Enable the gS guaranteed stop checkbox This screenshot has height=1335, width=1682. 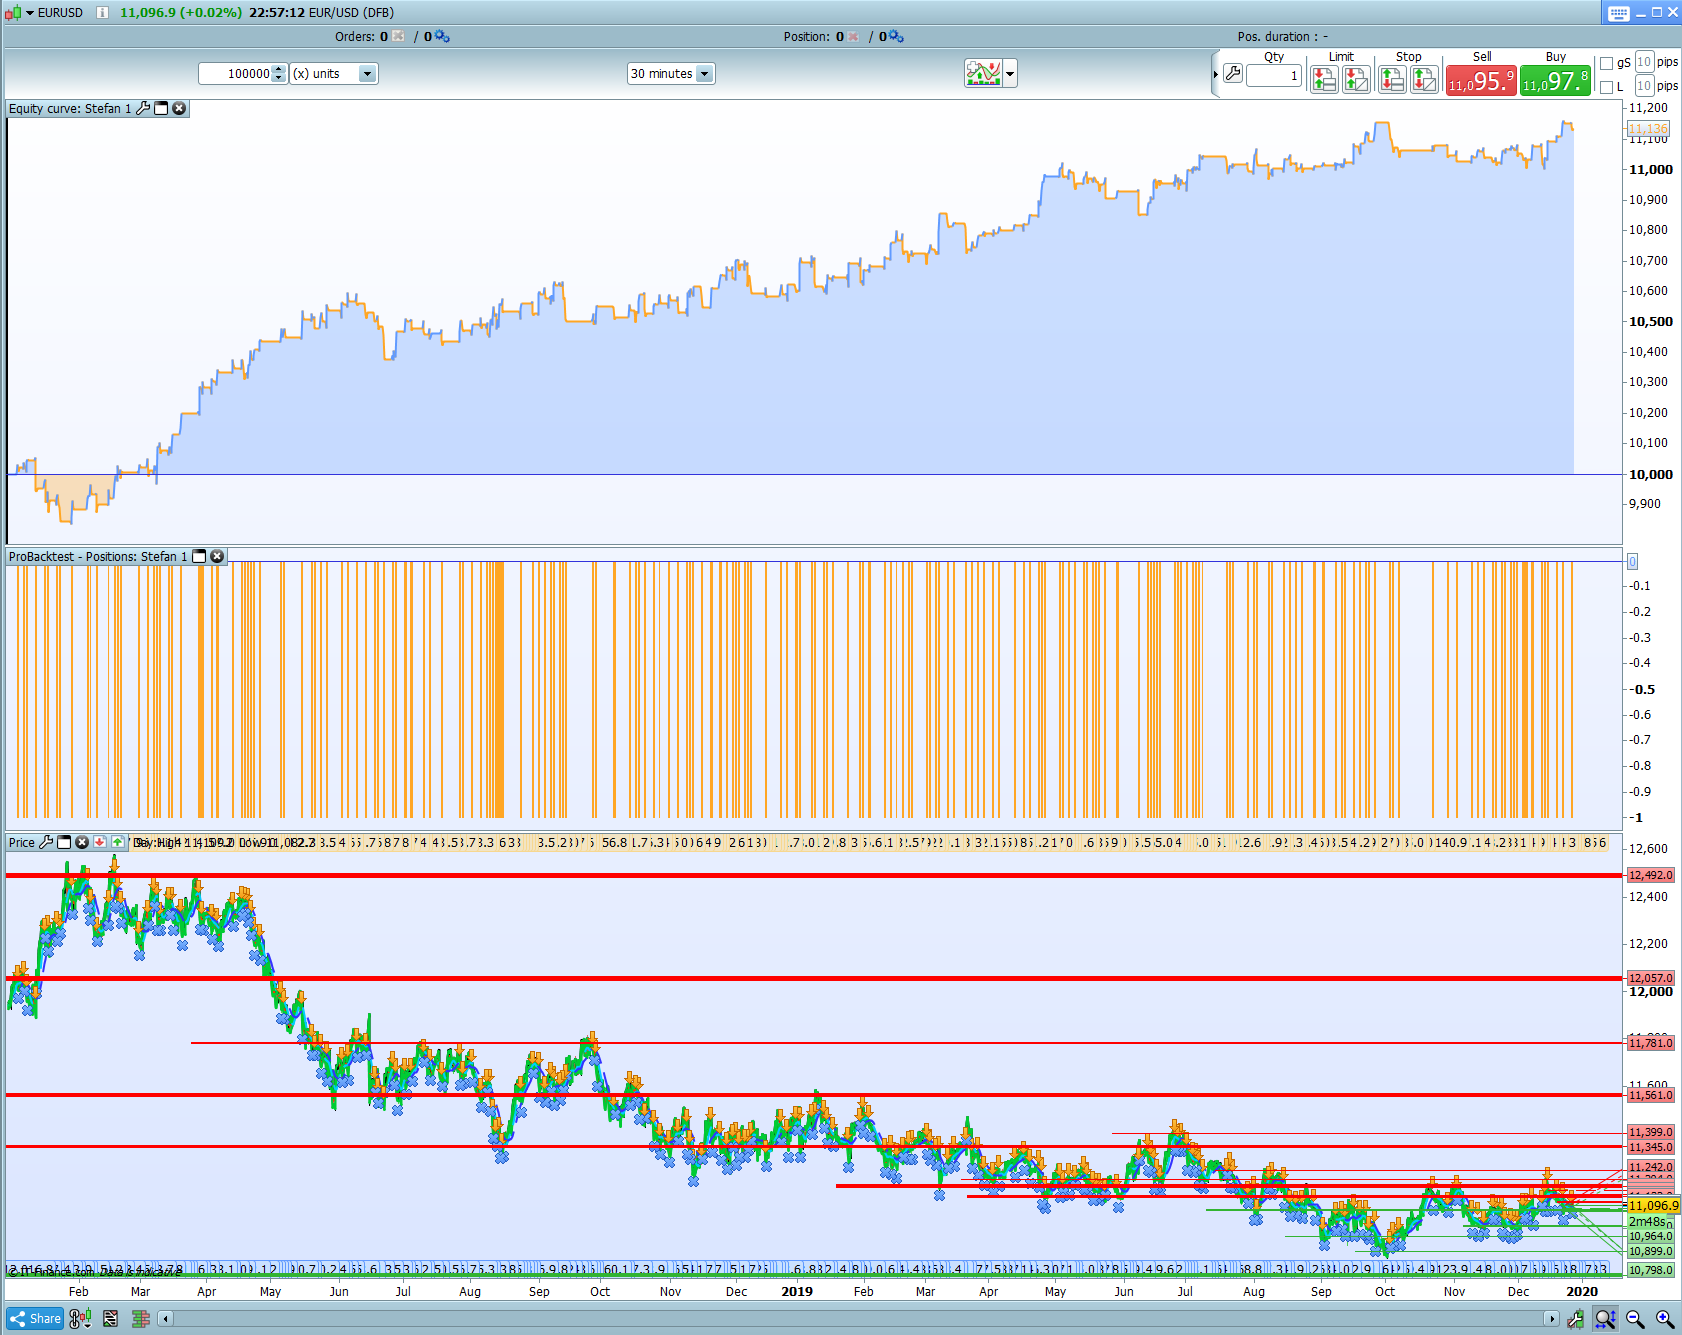point(1606,63)
